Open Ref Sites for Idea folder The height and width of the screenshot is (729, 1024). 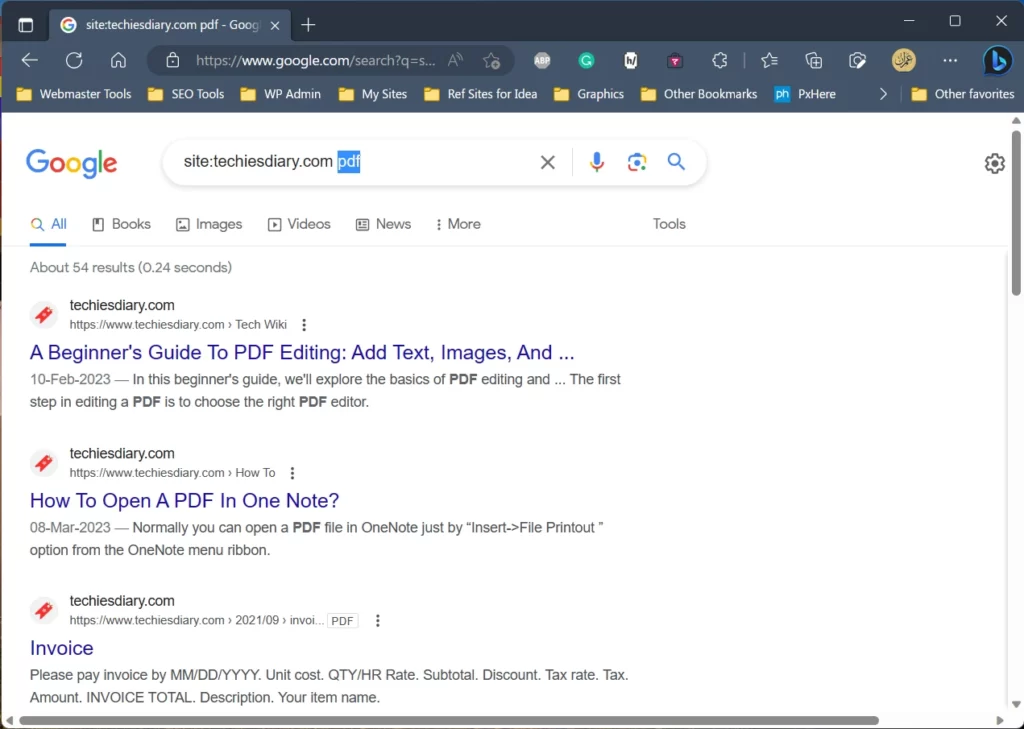tap(481, 94)
